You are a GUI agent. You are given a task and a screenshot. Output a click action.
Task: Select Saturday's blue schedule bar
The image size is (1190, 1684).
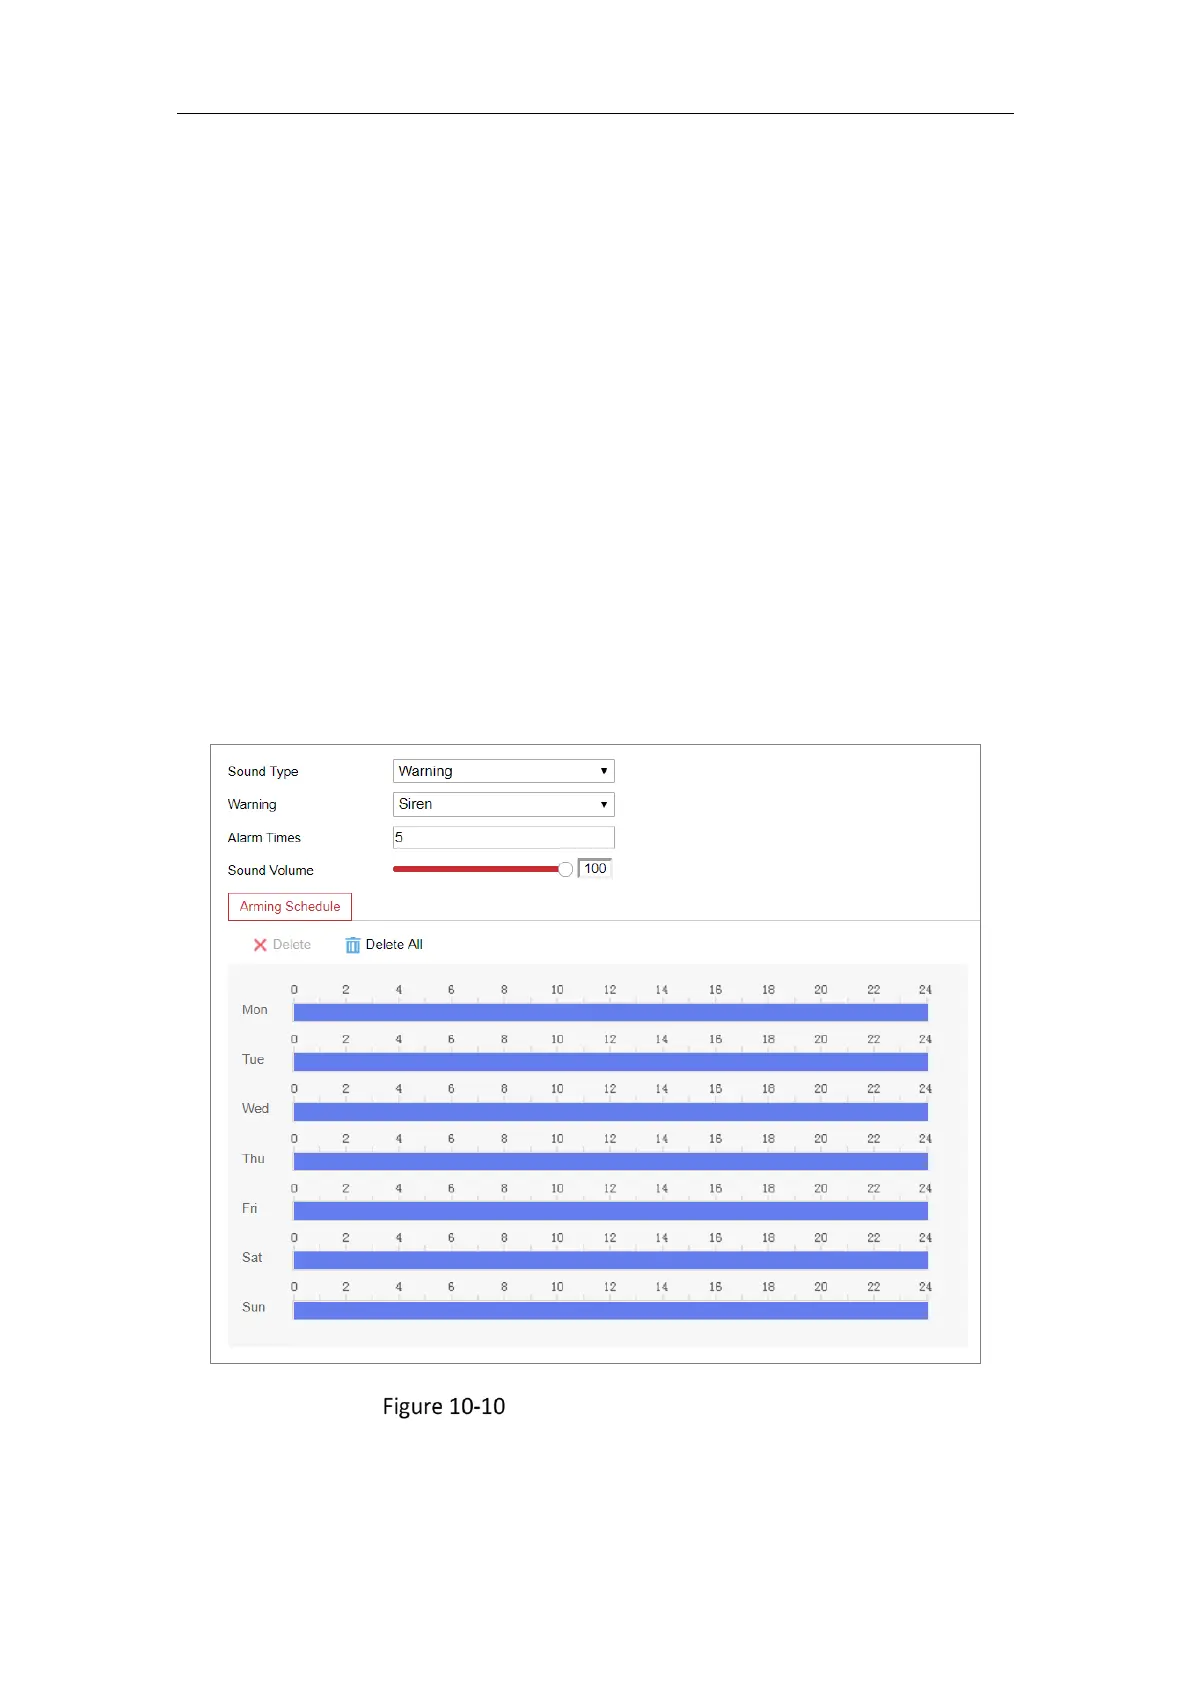click(x=610, y=1260)
